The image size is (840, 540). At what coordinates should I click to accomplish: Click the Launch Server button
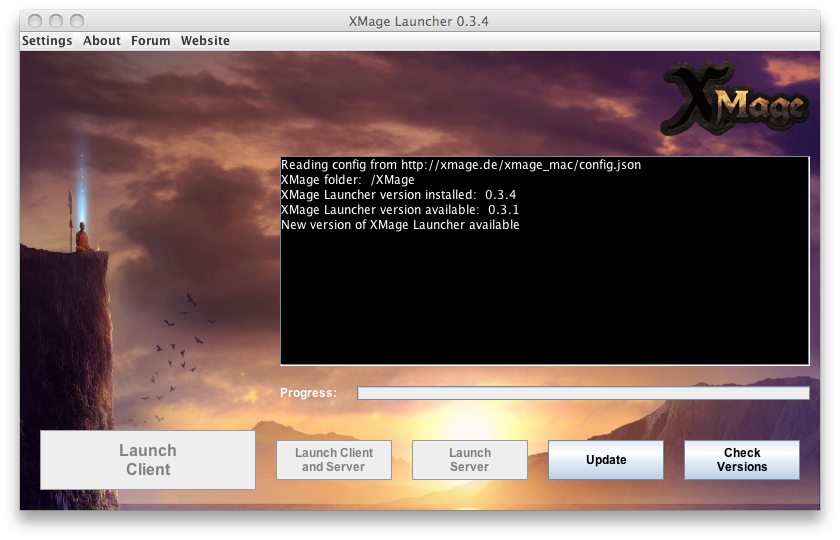click(469, 460)
